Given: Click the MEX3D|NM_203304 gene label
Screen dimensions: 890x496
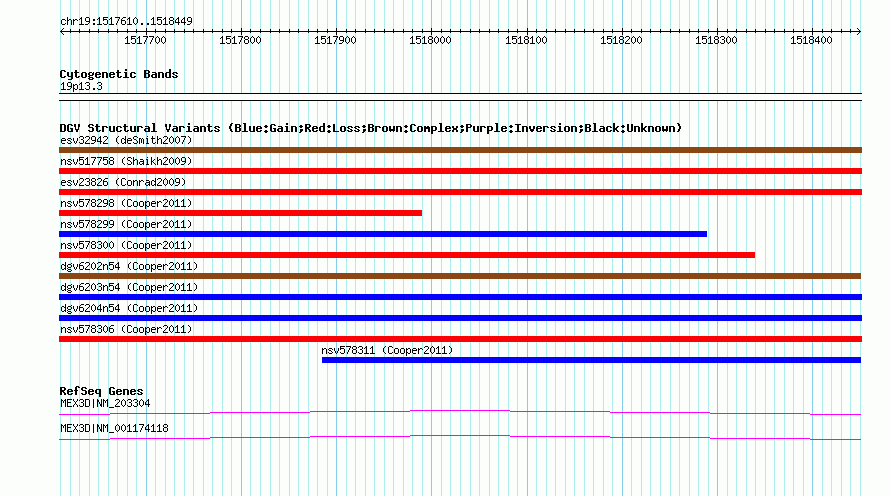Looking at the screenshot, I should pyautogui.click(x=105, y=403).
